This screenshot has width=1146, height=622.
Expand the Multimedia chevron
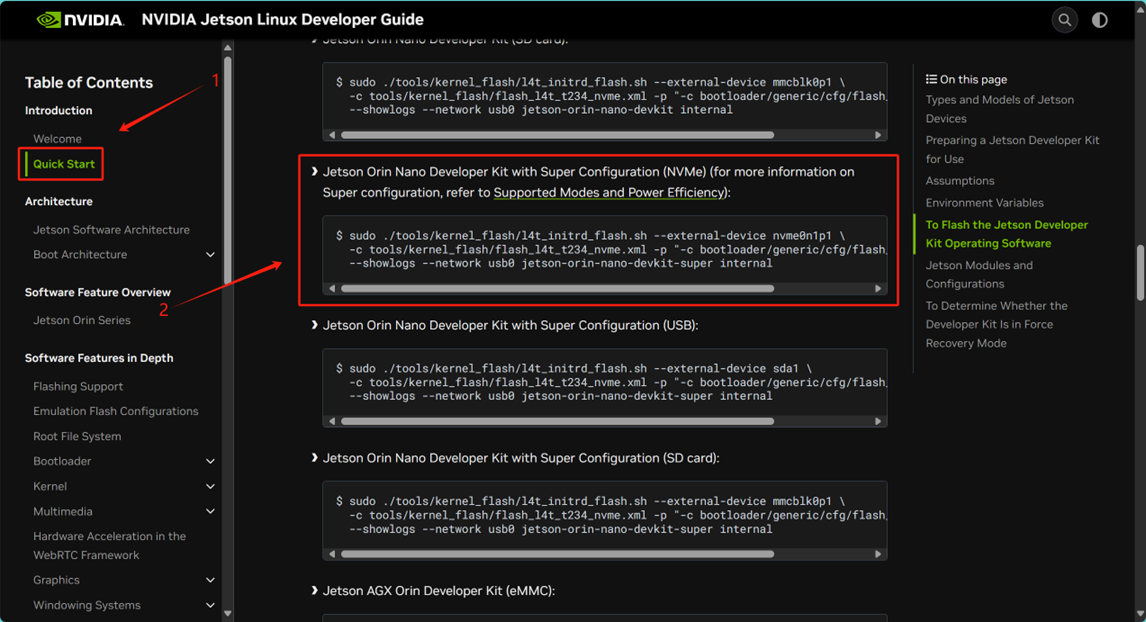coord(210,512)
